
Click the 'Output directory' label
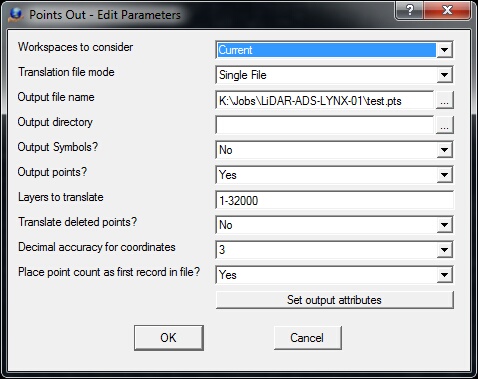(55, 122)
